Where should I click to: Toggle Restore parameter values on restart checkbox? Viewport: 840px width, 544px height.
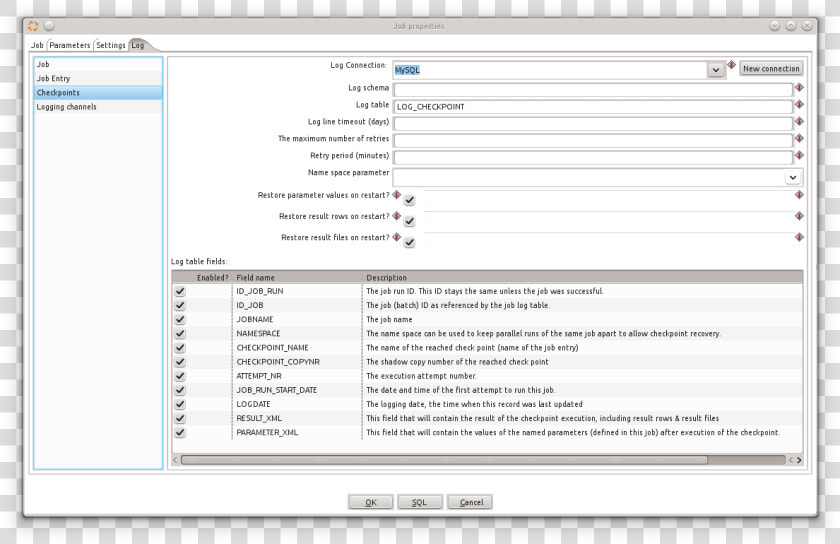click(409, 200)
